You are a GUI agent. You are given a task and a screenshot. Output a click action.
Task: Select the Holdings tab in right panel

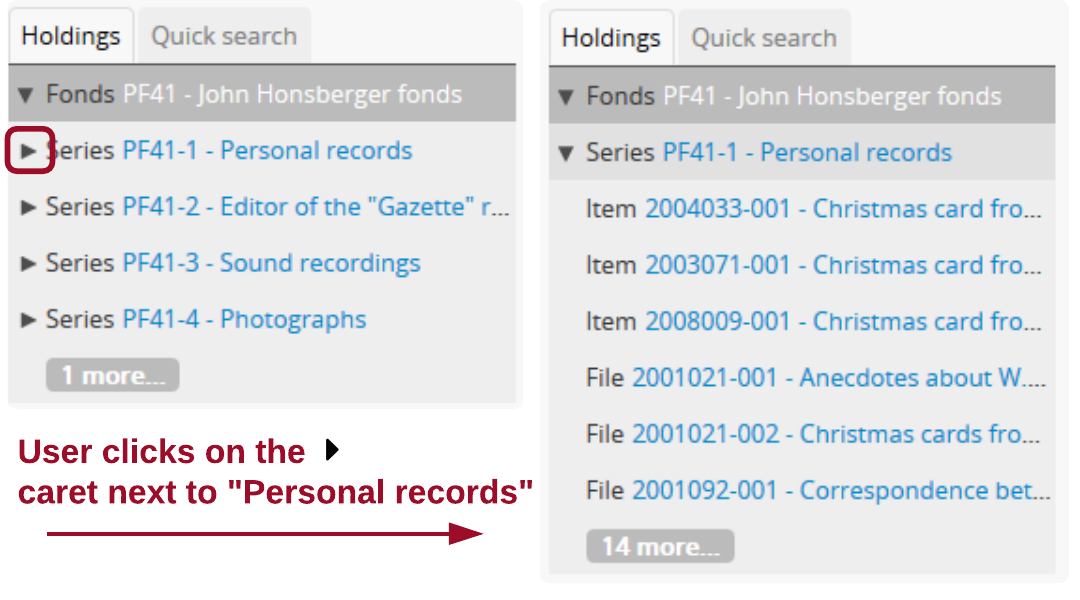click(611, 38)
